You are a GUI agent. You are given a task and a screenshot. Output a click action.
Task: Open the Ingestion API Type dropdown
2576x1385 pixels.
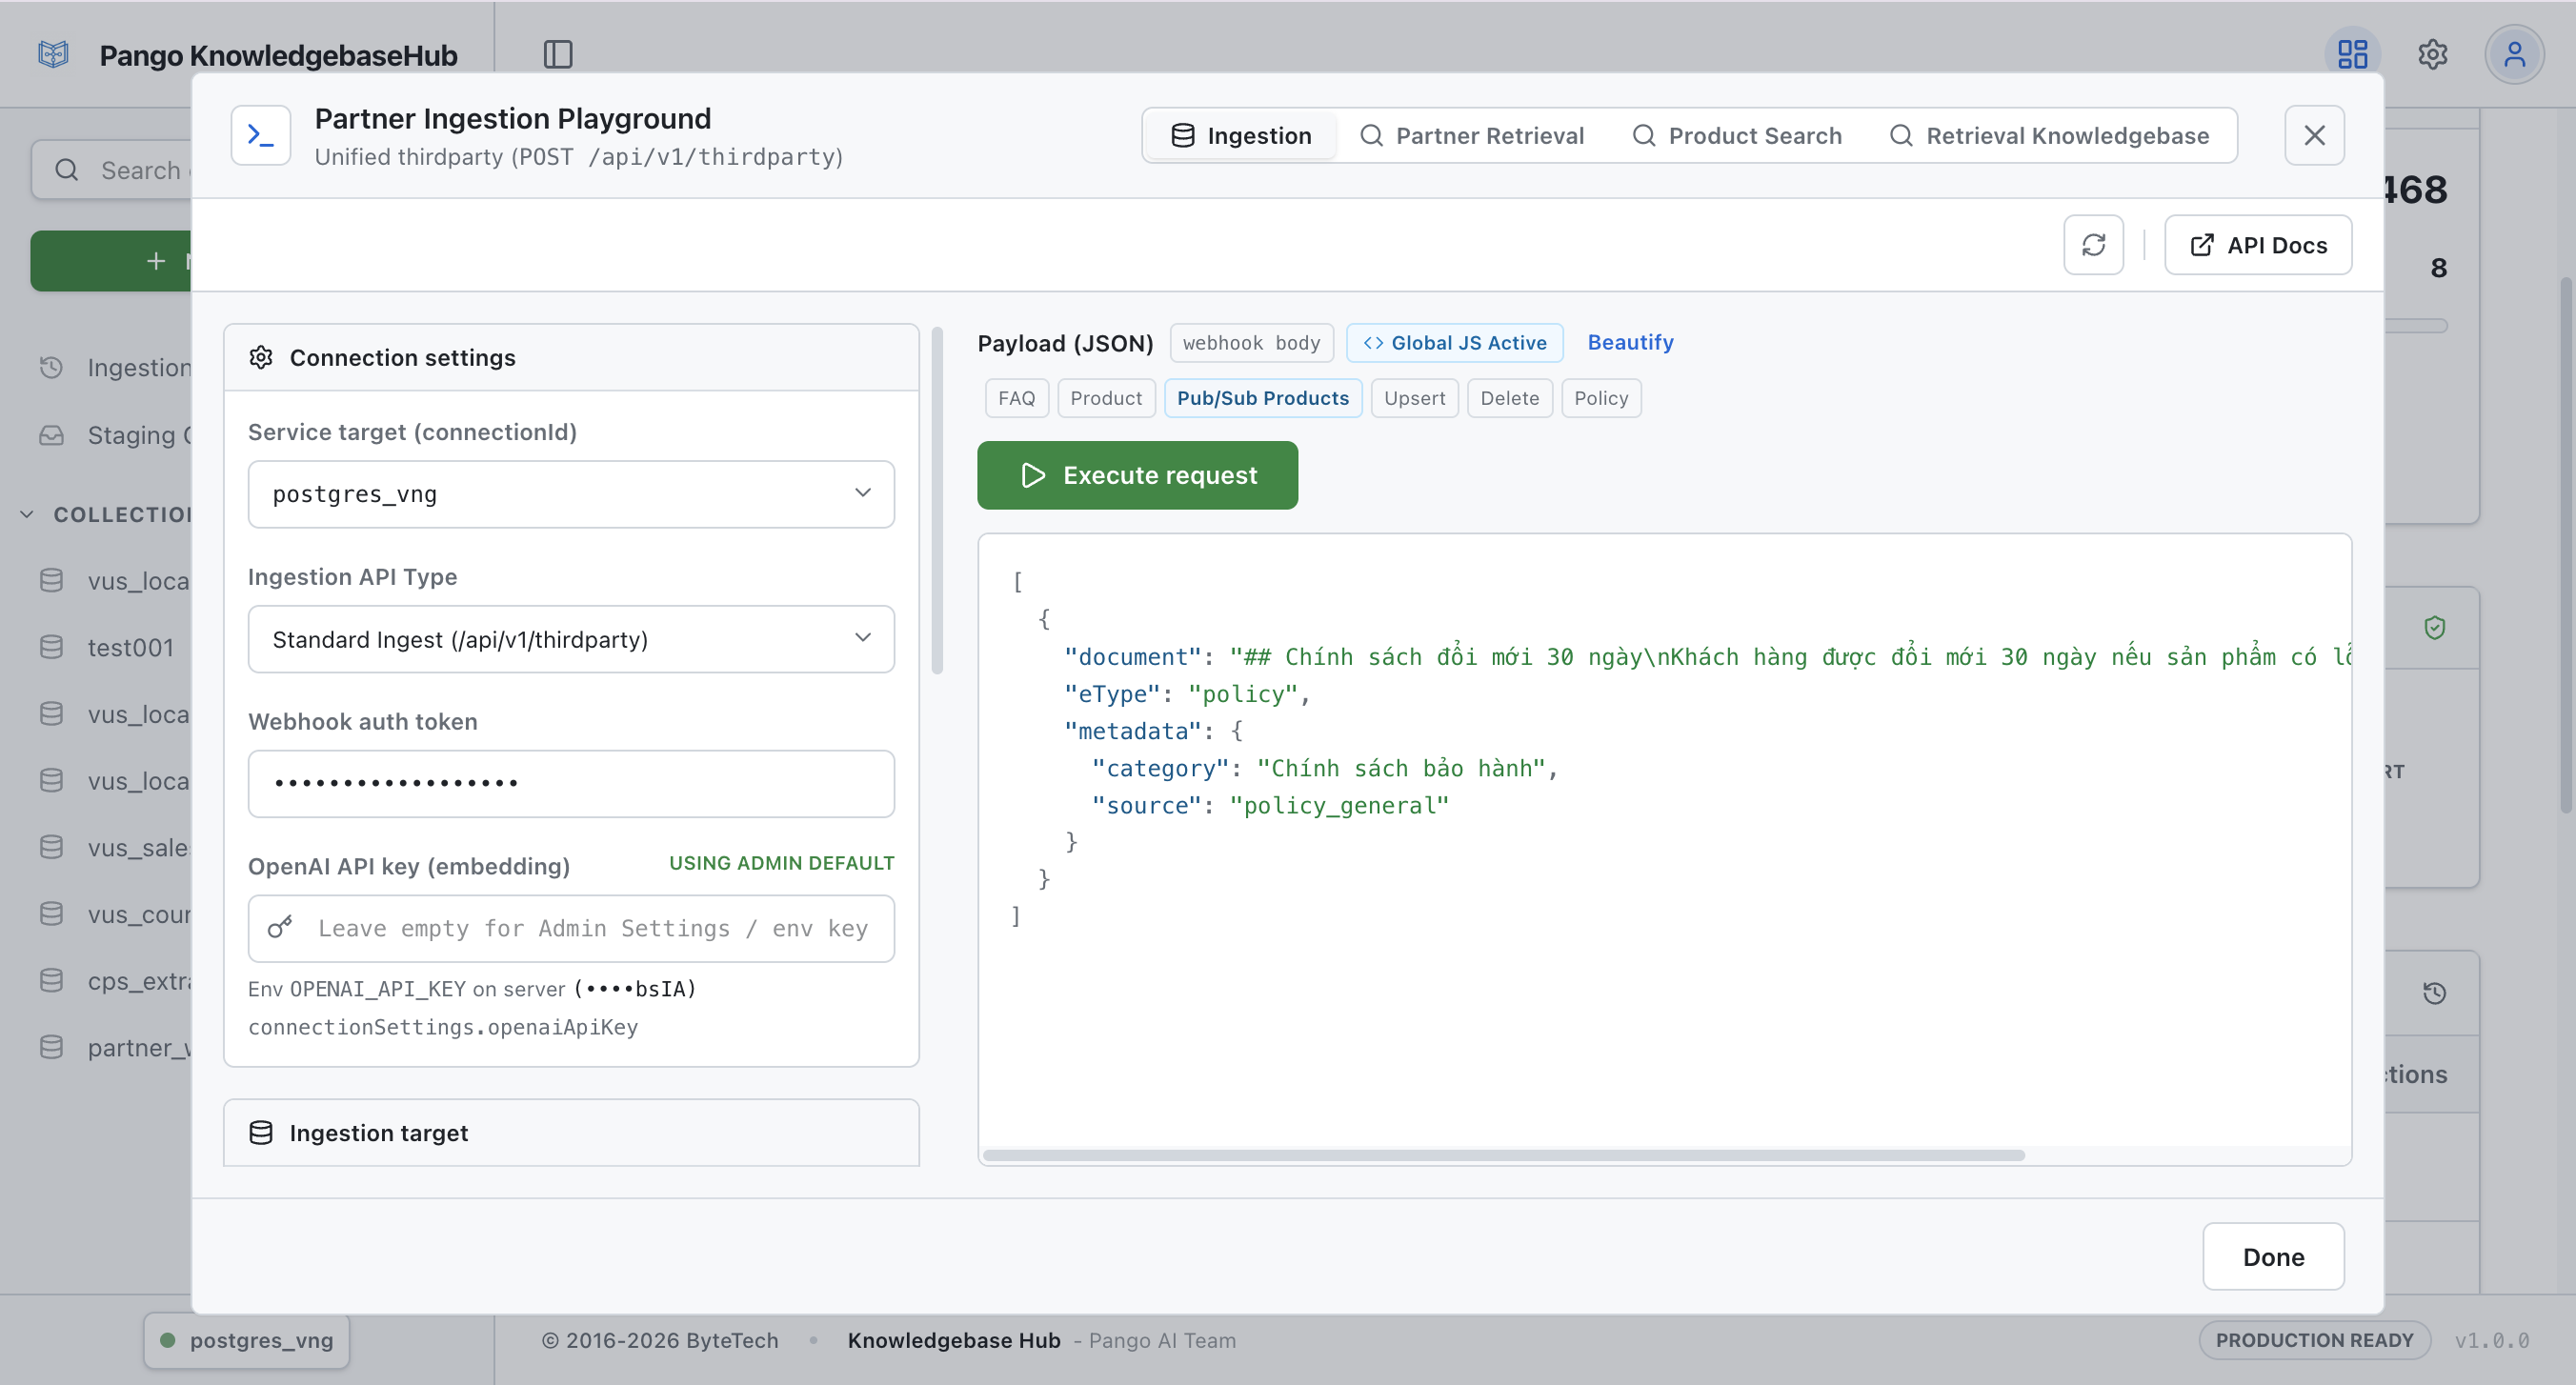tap(571, 639)
